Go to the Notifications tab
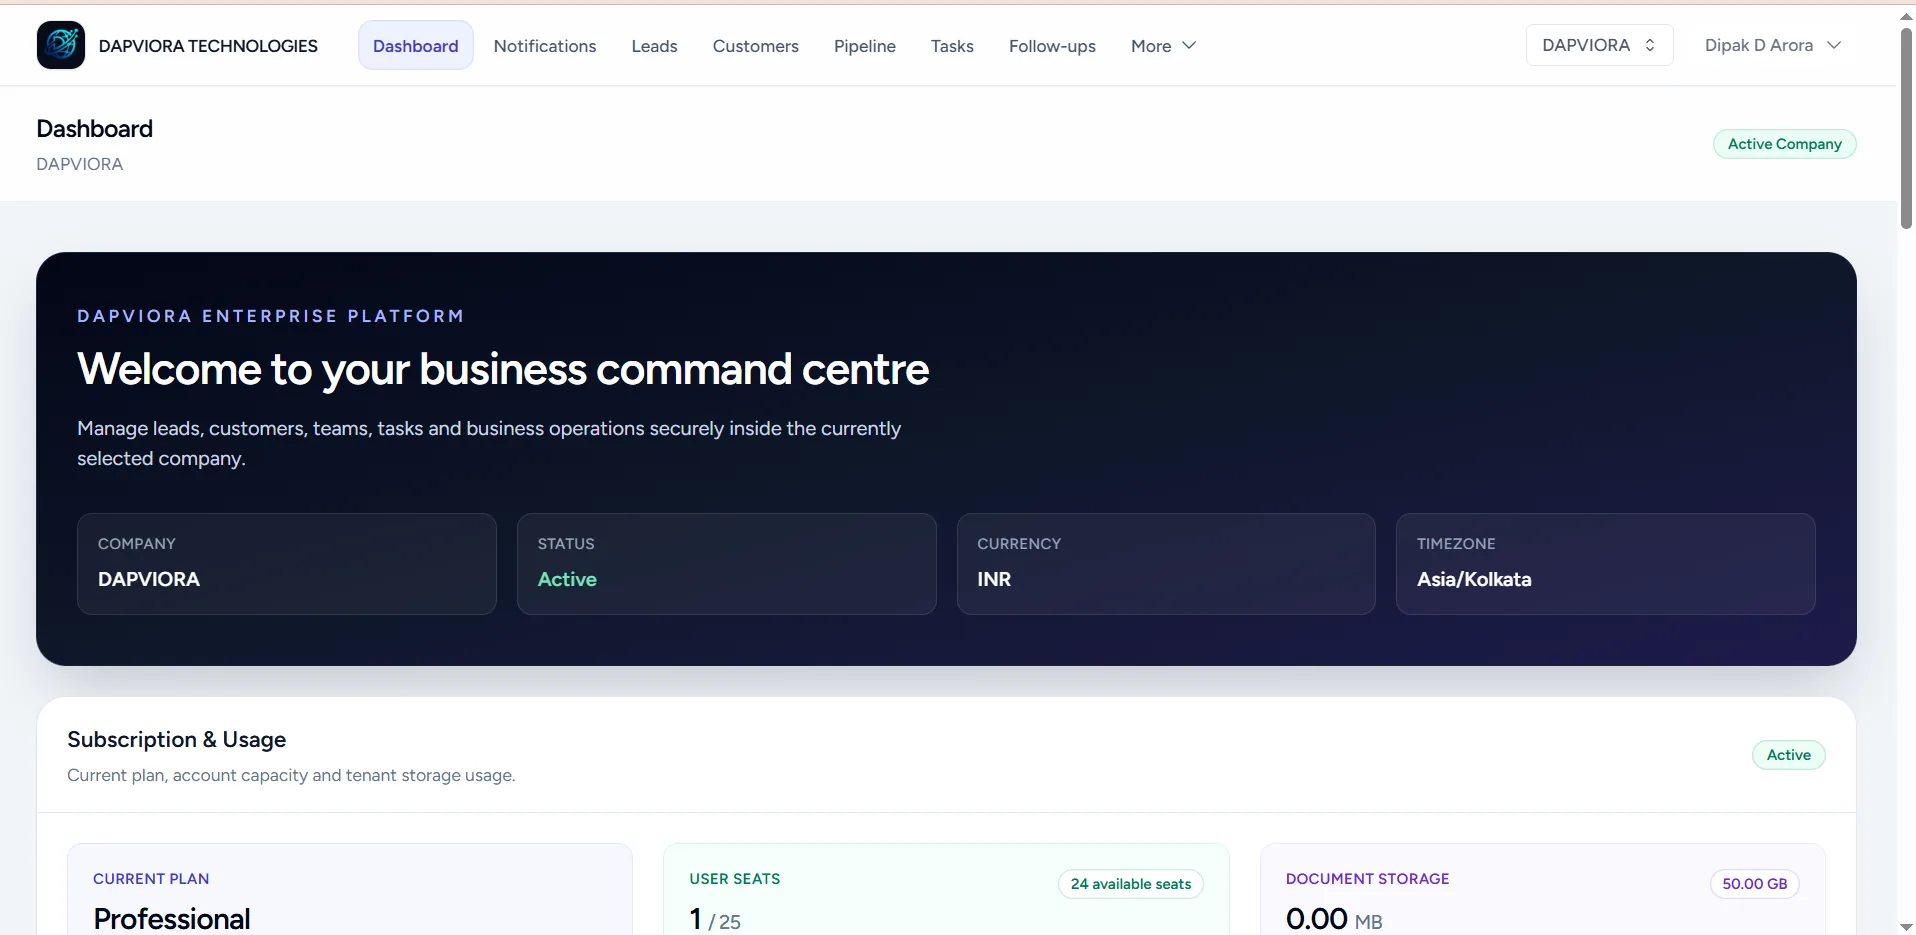The image size is (1916, 935). tap(545, 46)
